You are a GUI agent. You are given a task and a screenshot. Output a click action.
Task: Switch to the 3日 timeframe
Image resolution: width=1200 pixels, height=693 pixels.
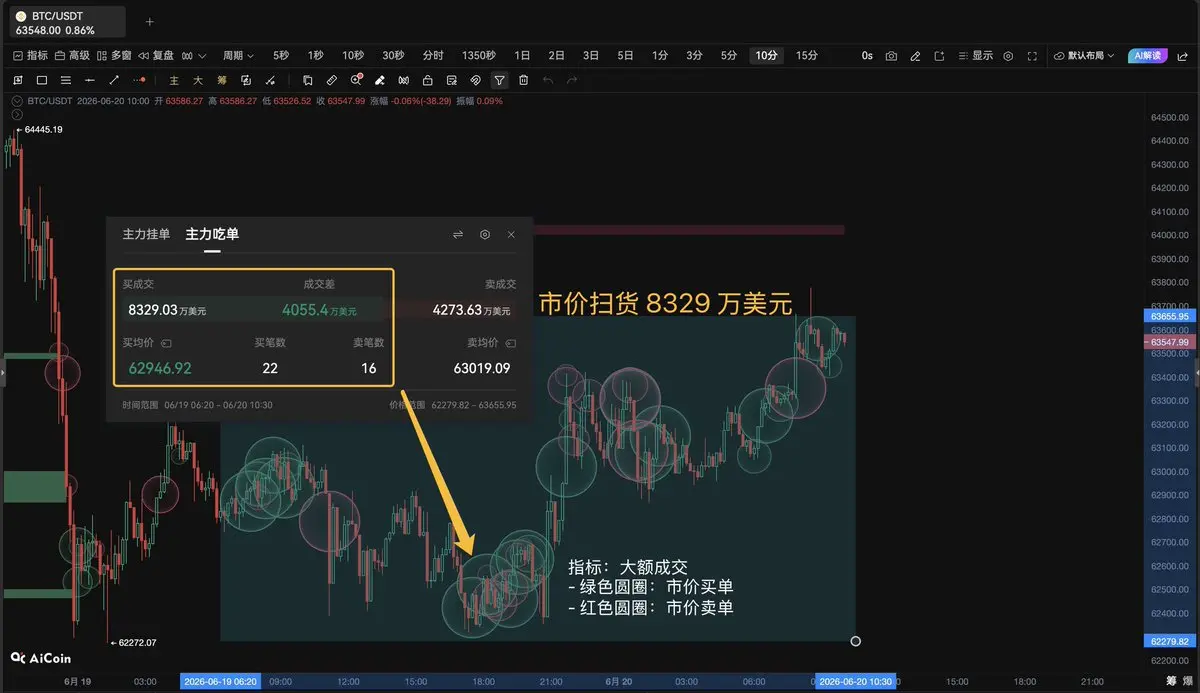591,56
